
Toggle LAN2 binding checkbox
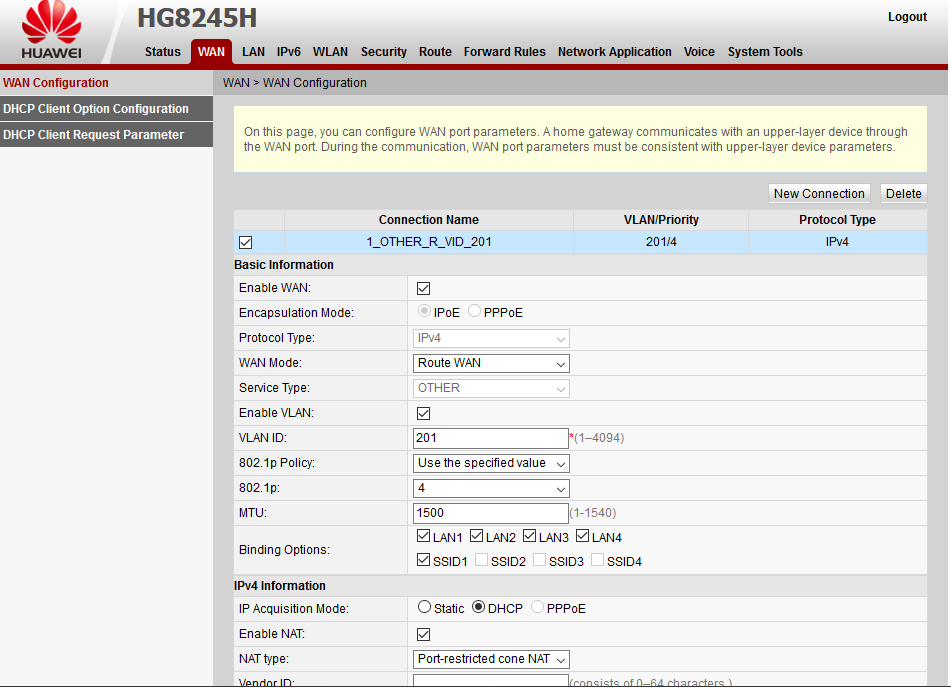coord(477,536)
